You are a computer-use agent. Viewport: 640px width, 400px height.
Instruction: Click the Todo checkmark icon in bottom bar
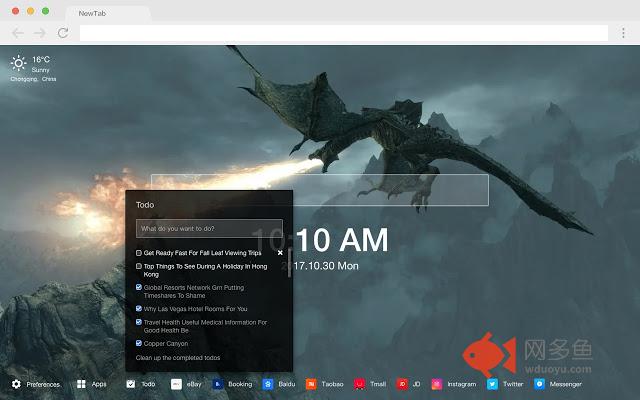(131, 384)
